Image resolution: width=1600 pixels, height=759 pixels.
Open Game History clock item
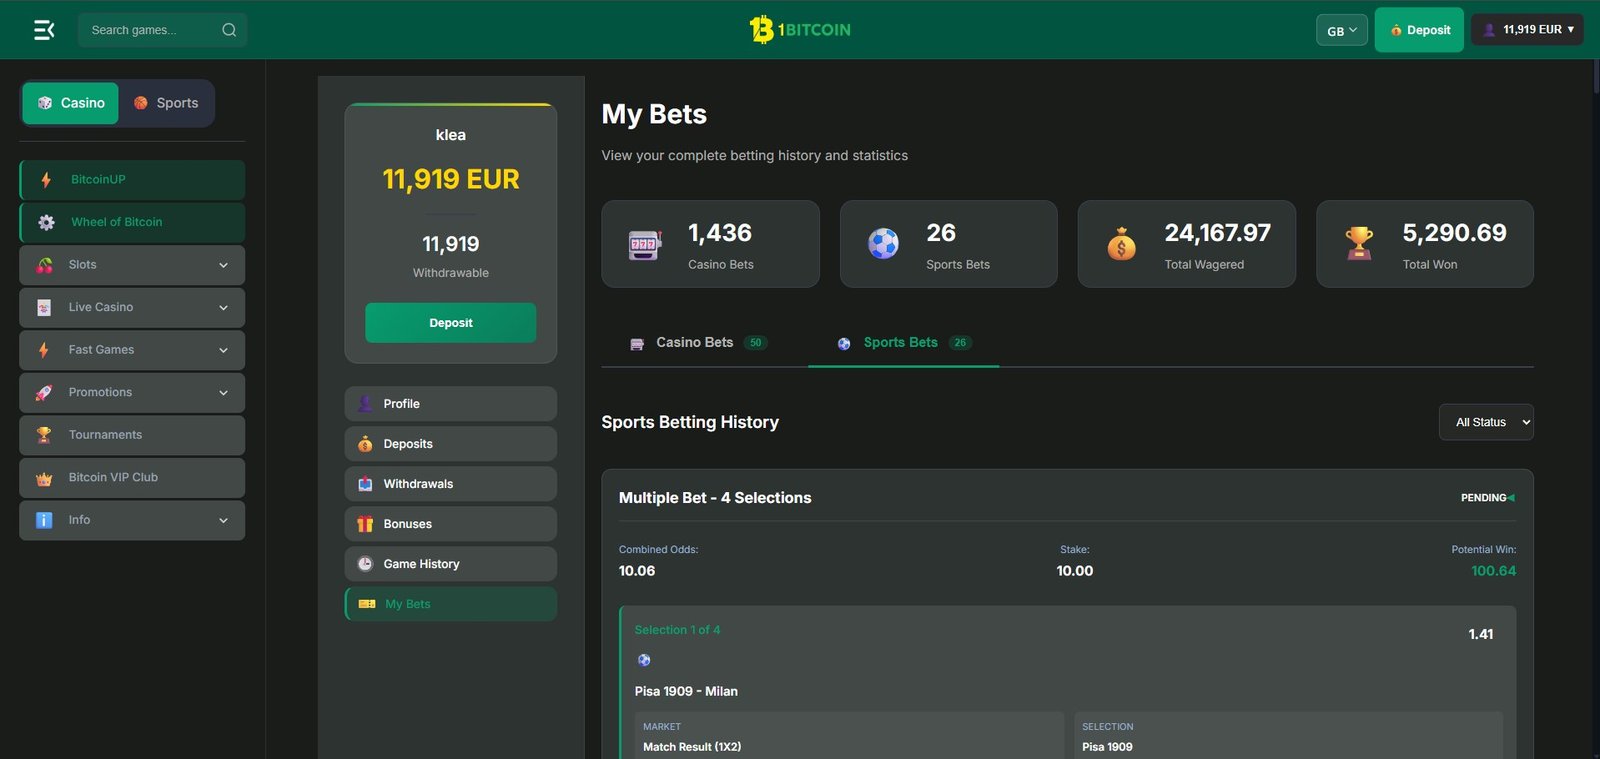[451, 564]
